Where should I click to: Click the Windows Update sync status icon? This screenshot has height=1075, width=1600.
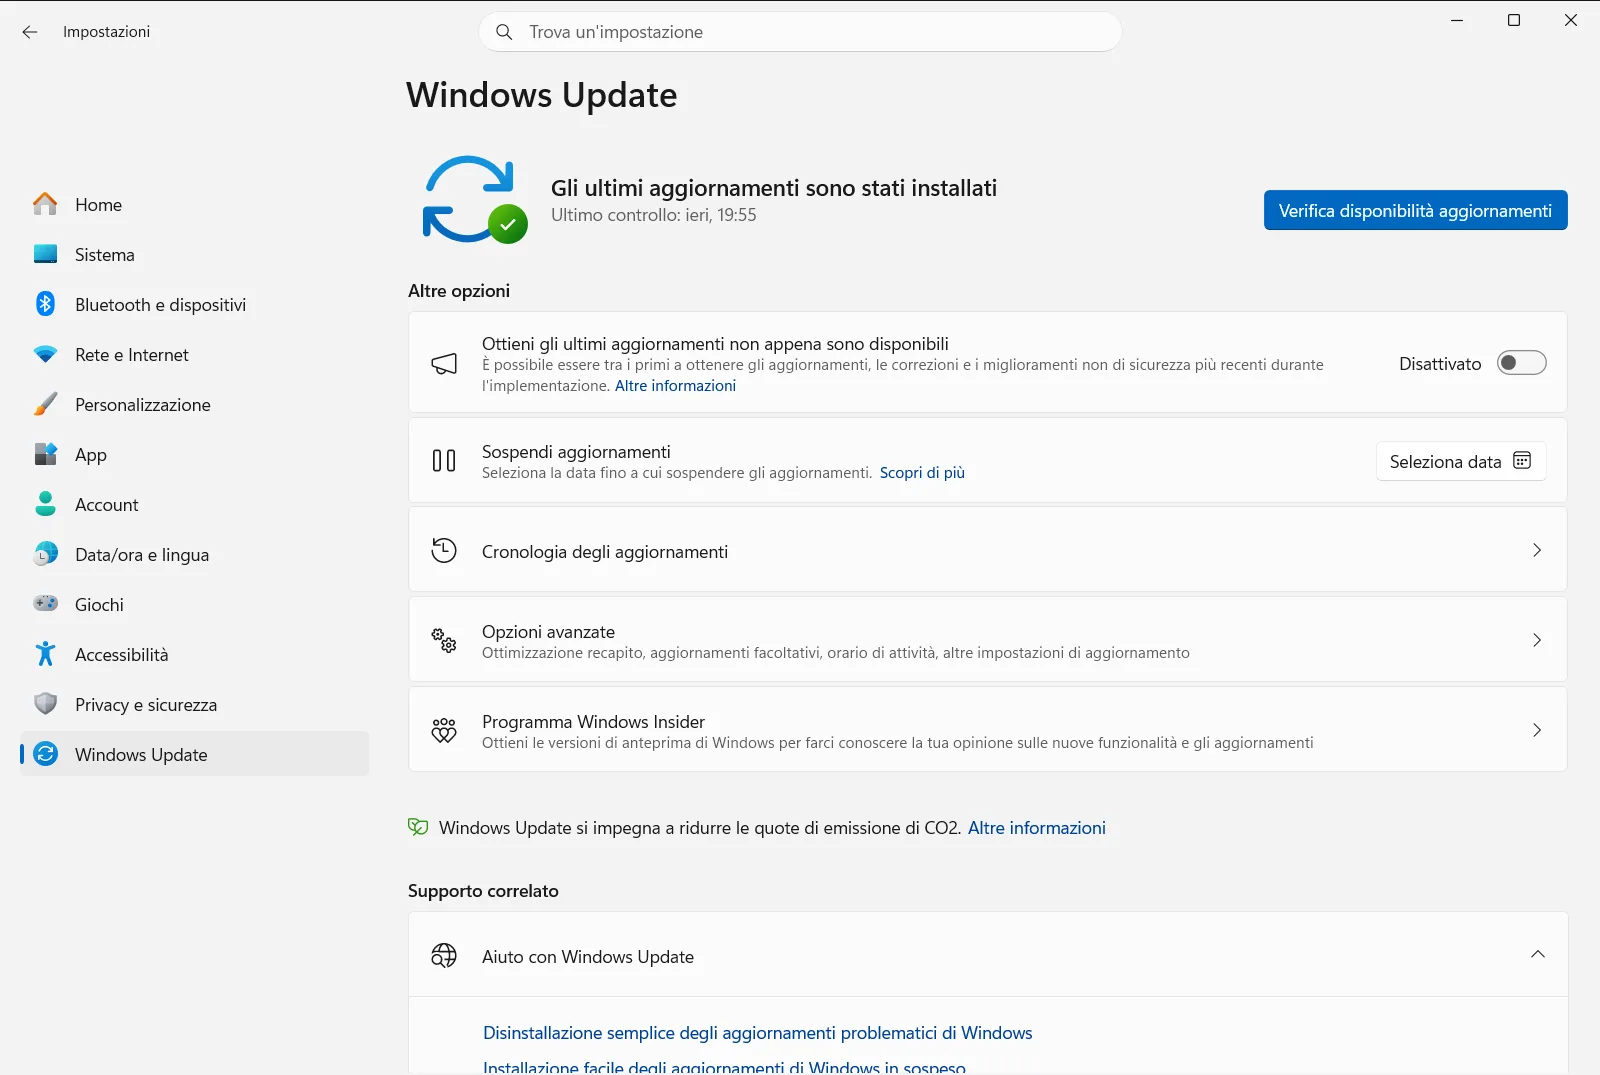coord(474,199)
